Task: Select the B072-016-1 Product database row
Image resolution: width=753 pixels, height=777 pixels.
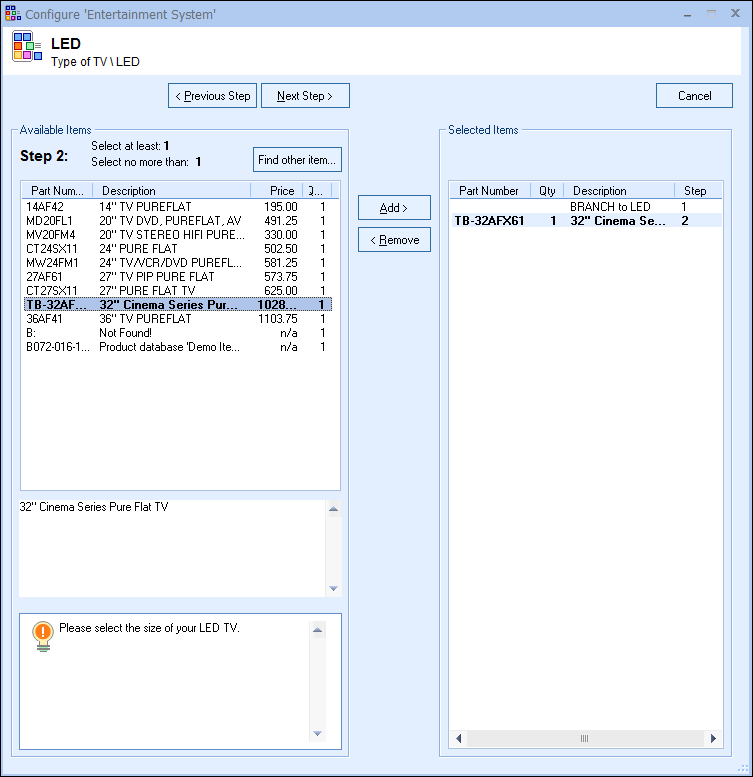Action: pyautogui.click(x=177, y=347)
